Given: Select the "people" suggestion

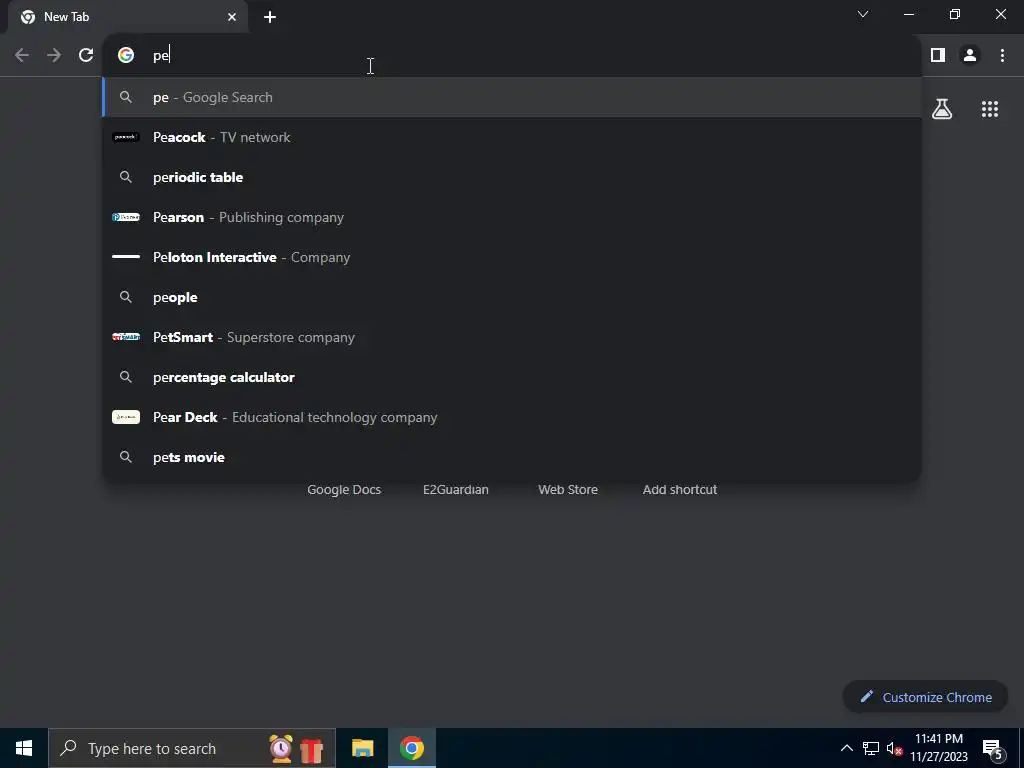Looking at the screenshot, I should pos(512,297).
